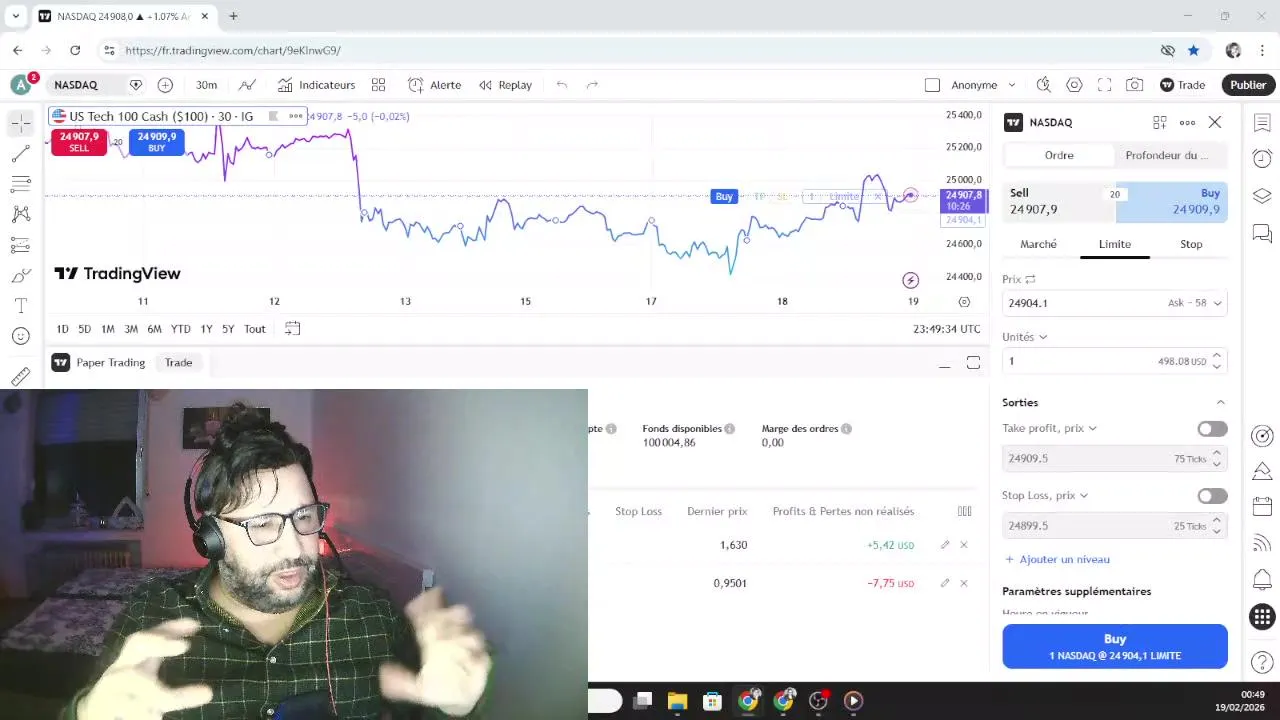Image resolution: width=1280 pixels, height=720 pixels.
Task: Open the 30m interval selector
Action: tap(206, 85)
